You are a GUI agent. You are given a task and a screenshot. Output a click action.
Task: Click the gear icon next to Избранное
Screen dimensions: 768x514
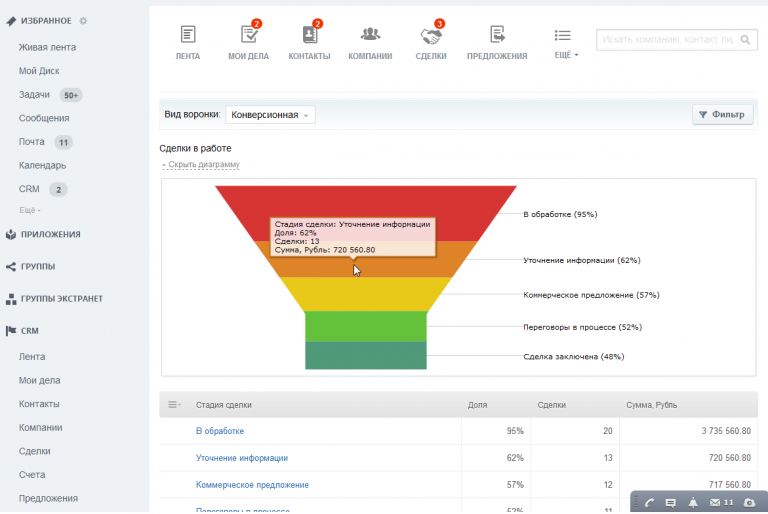83,21
